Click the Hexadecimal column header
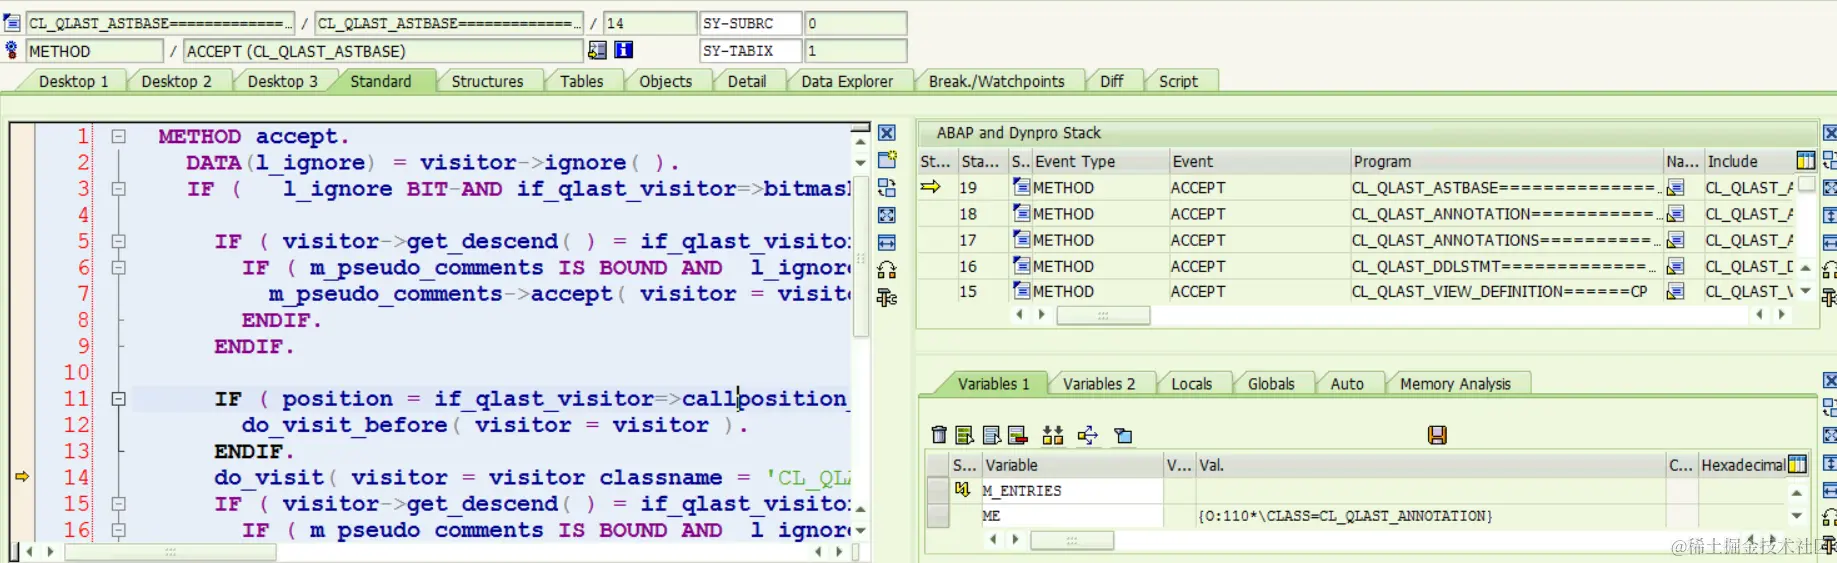Image resolution: width=1837 pixels, height=563 pixels. (x=1743, y=464)
